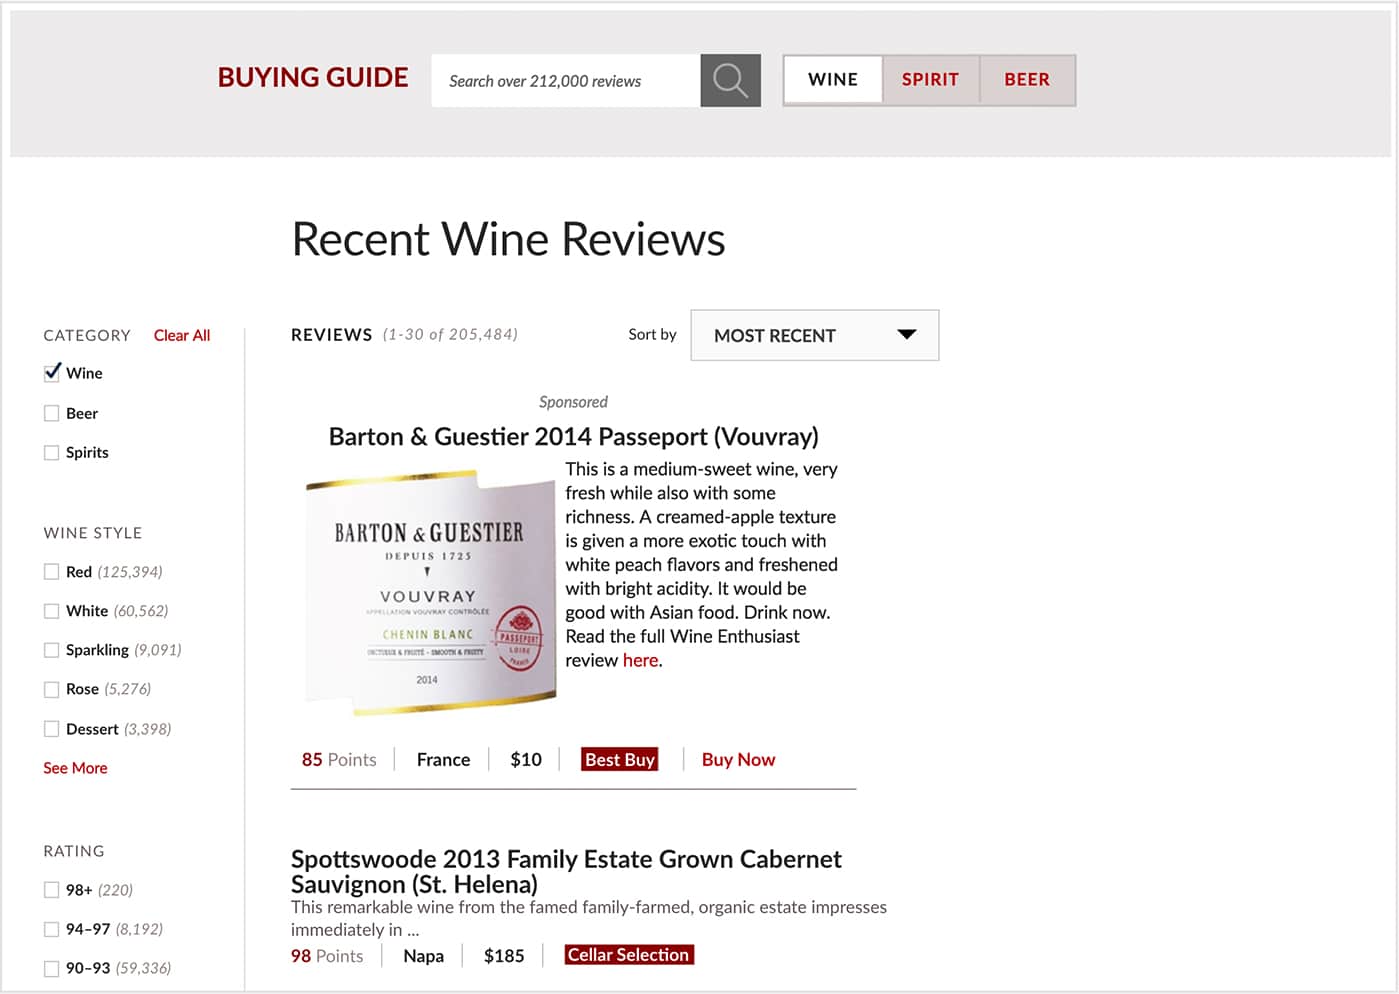
Task: Open the Best Buy badge
Action: click(620, 759)
